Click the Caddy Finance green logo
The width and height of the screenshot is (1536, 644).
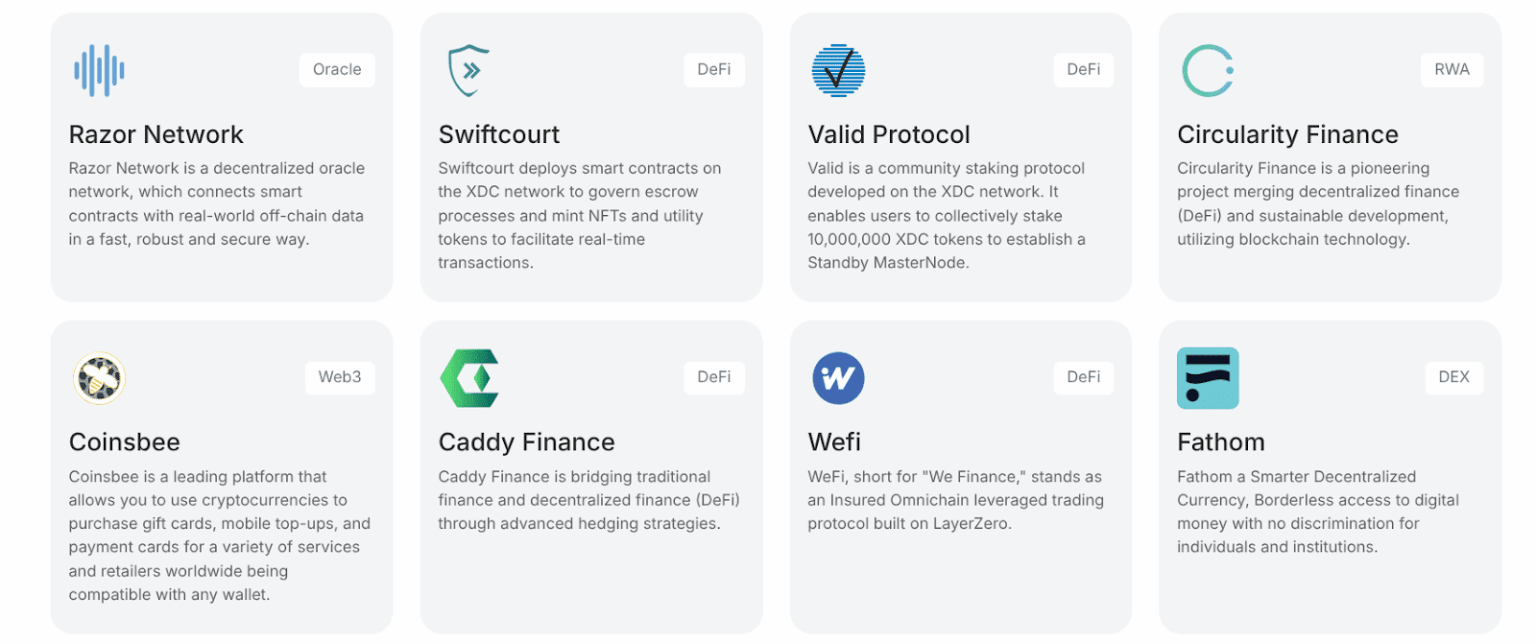click(469, 378)
